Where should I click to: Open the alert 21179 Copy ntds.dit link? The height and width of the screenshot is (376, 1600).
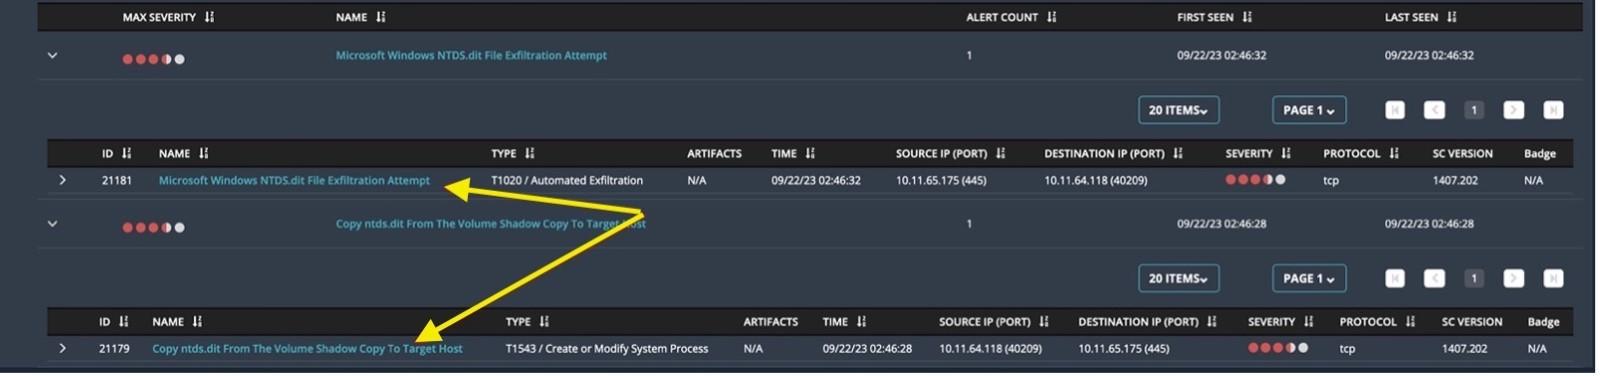click(x=307, y=349)
